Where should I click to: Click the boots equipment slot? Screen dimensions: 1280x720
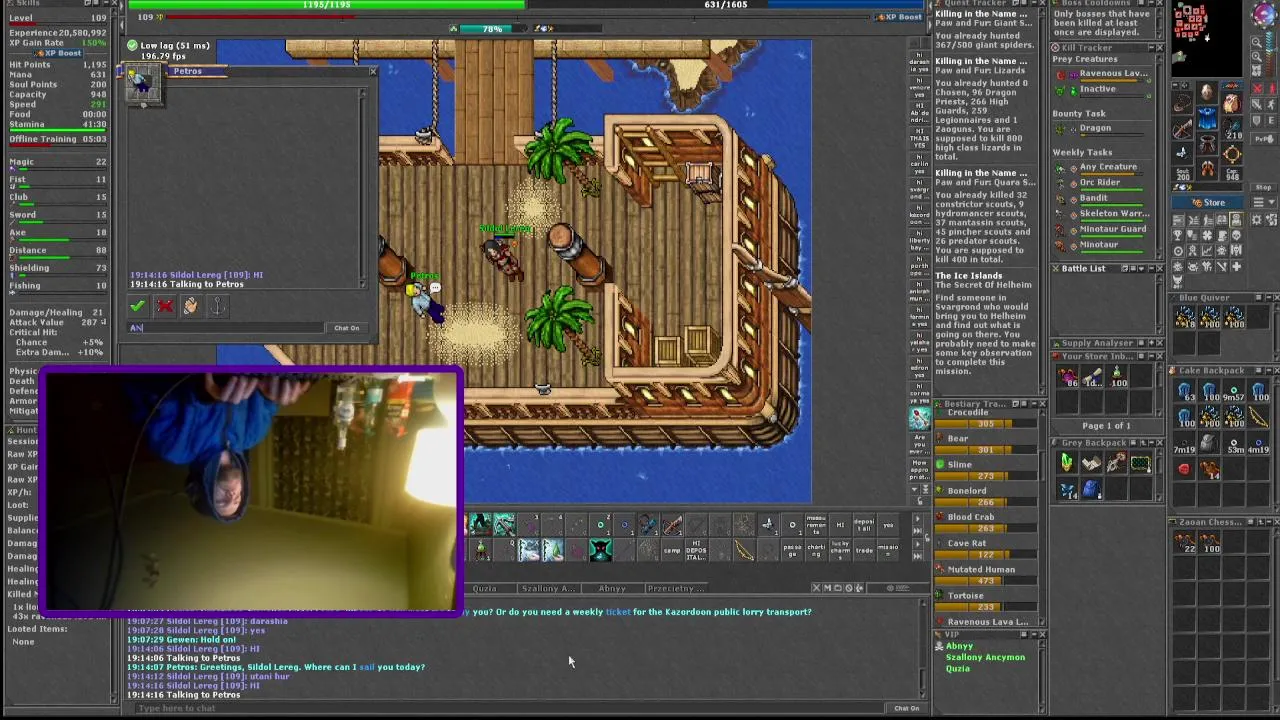[x=1207, y=168]
